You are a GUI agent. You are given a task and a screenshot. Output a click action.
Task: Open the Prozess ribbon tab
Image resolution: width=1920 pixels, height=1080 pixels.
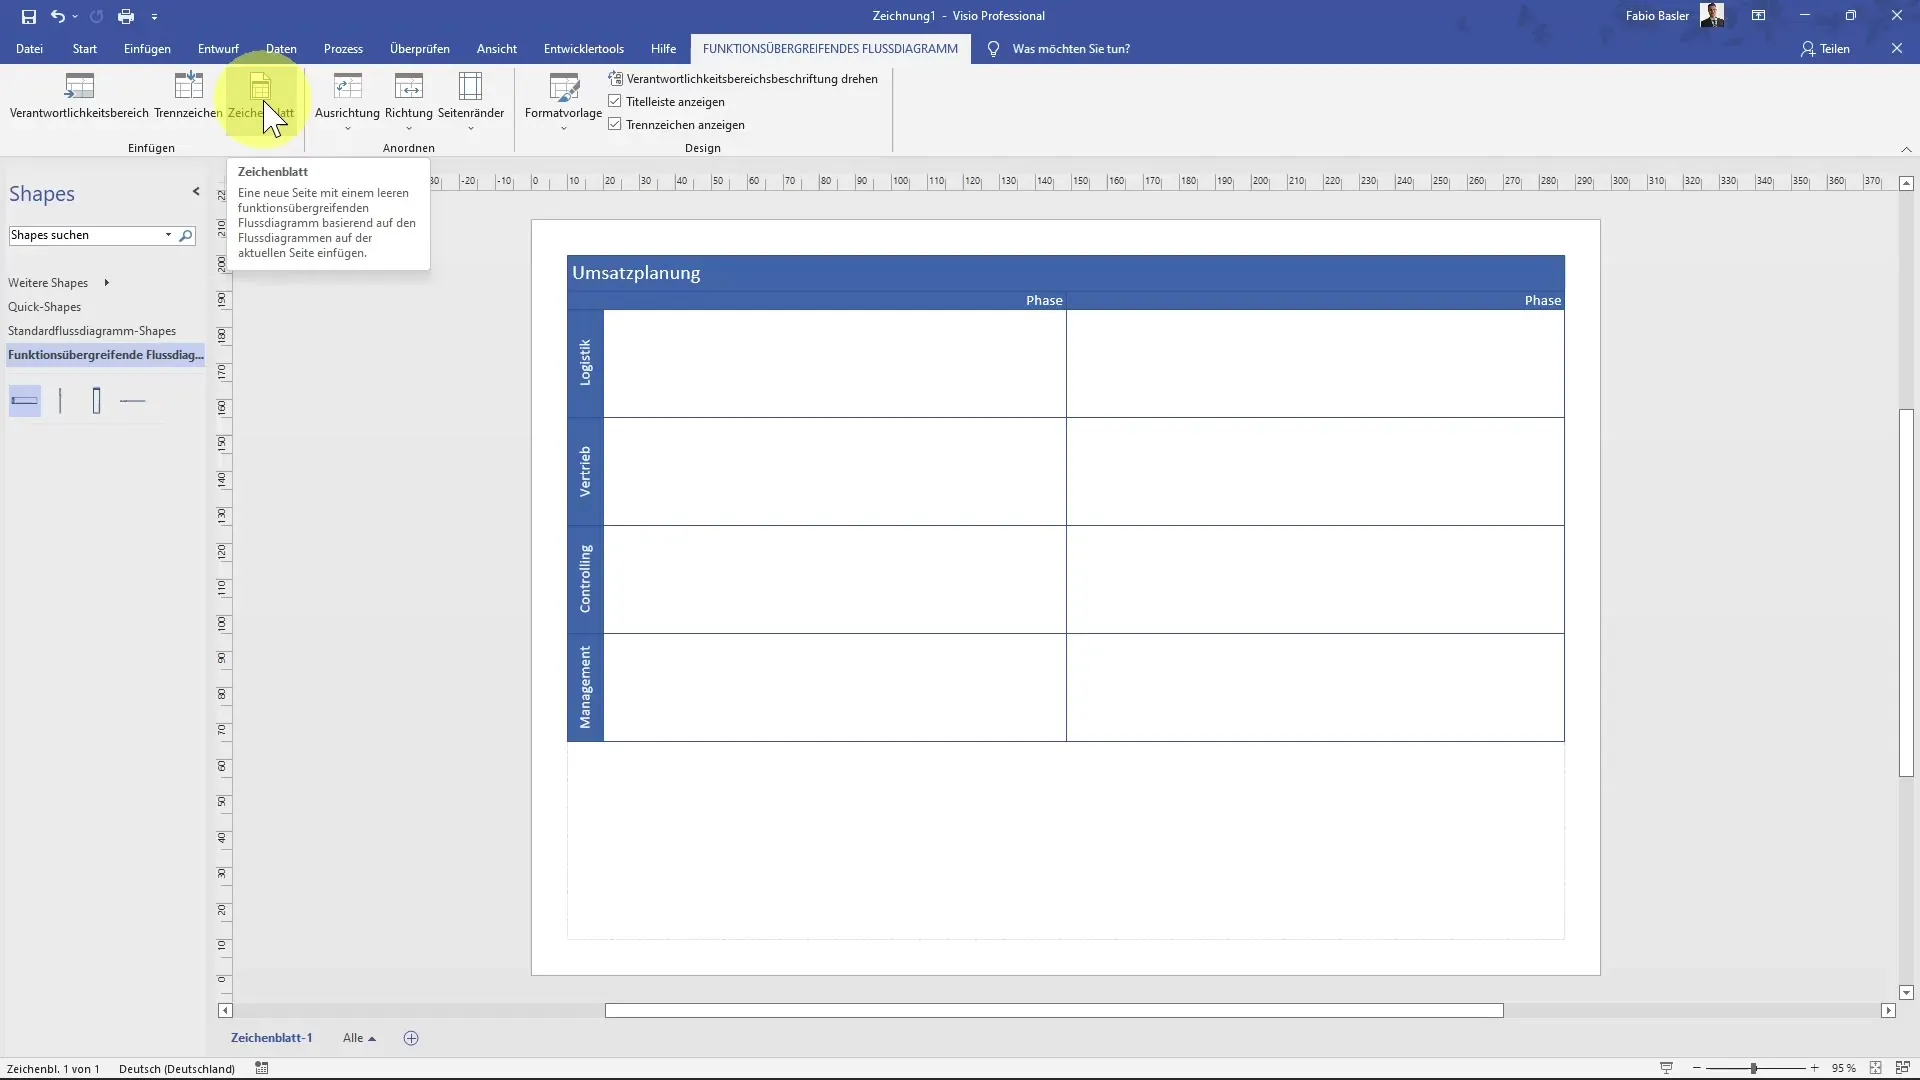coord(343,48)
